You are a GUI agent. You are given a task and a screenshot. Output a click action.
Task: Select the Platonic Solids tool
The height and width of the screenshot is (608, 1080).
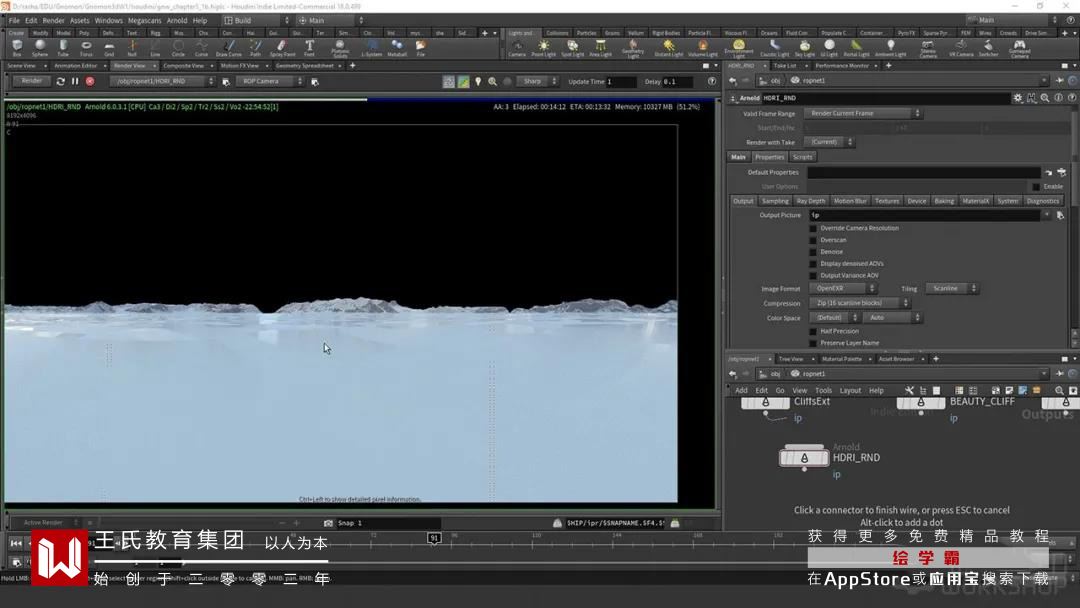pos(340,48)
